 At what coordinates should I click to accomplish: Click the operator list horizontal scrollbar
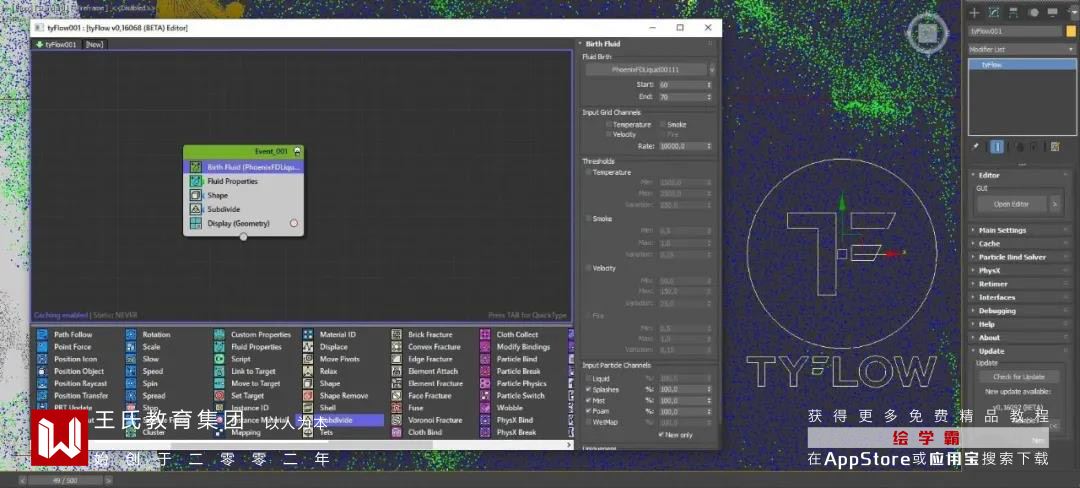pos(301,445)
